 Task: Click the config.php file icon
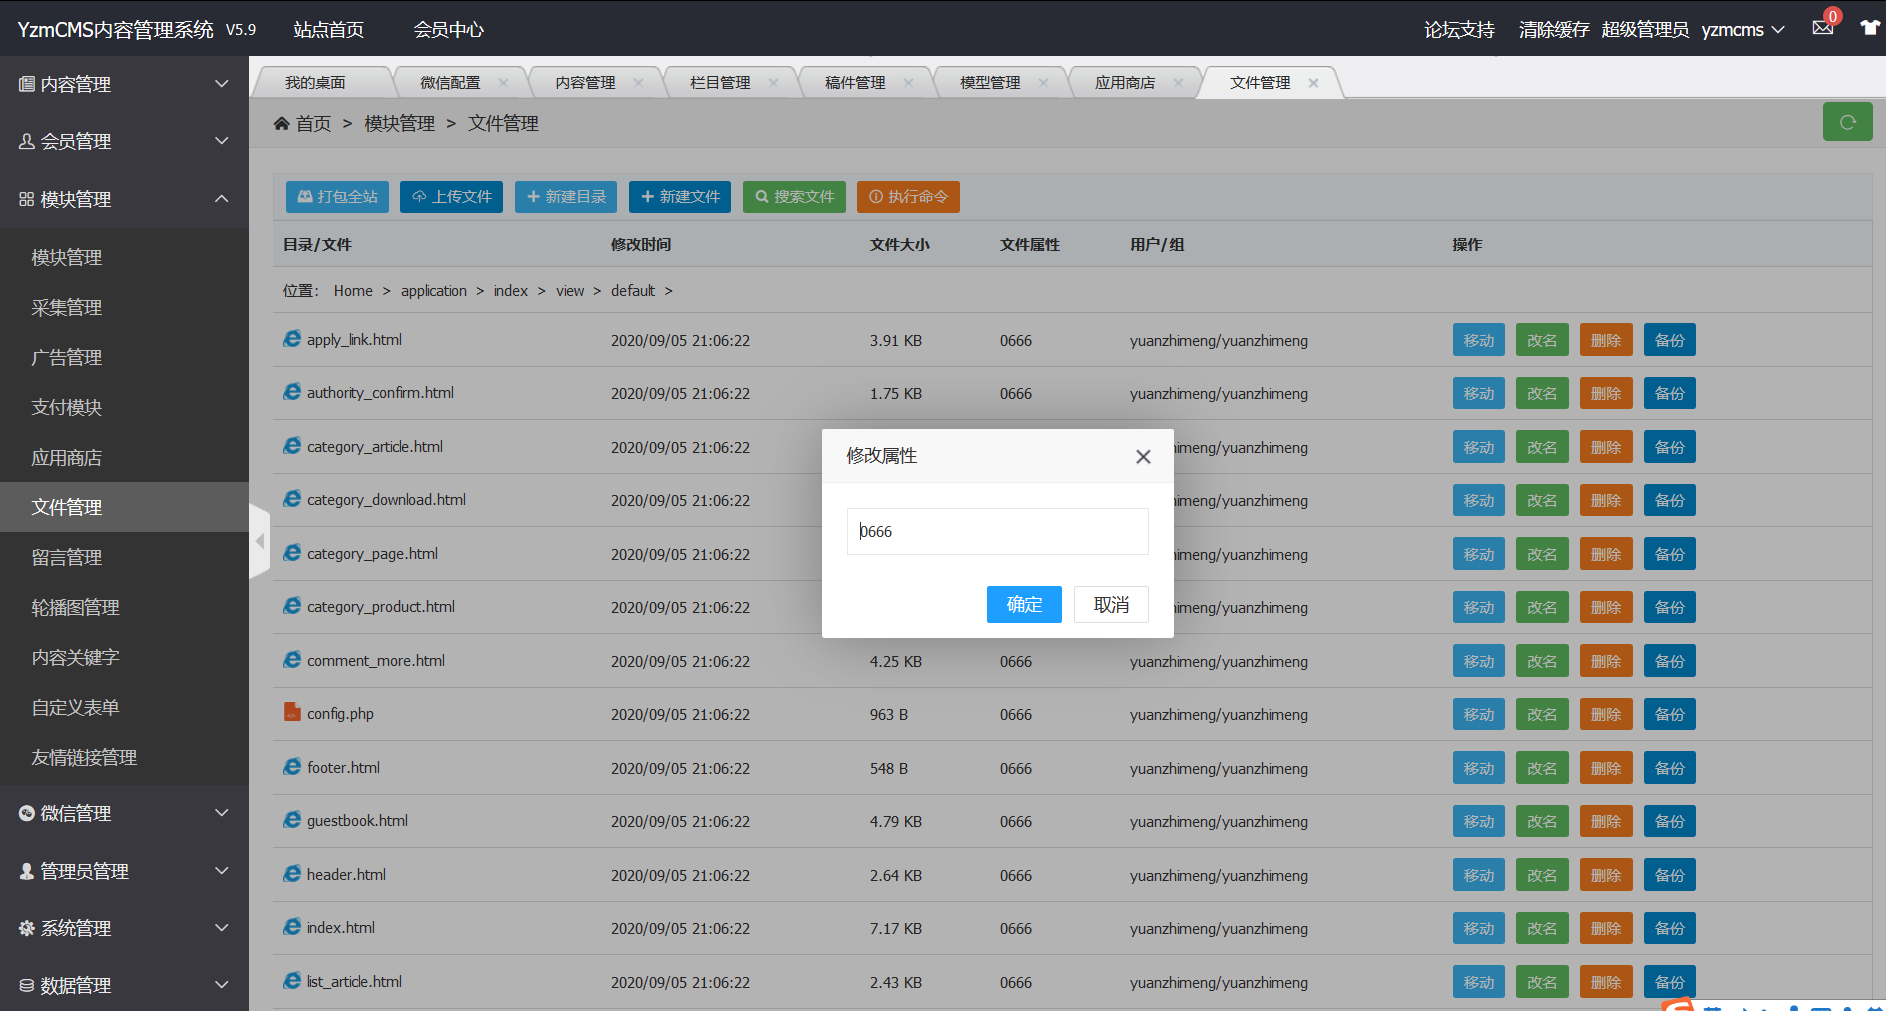pyautogui.click(x=292, y=713)
